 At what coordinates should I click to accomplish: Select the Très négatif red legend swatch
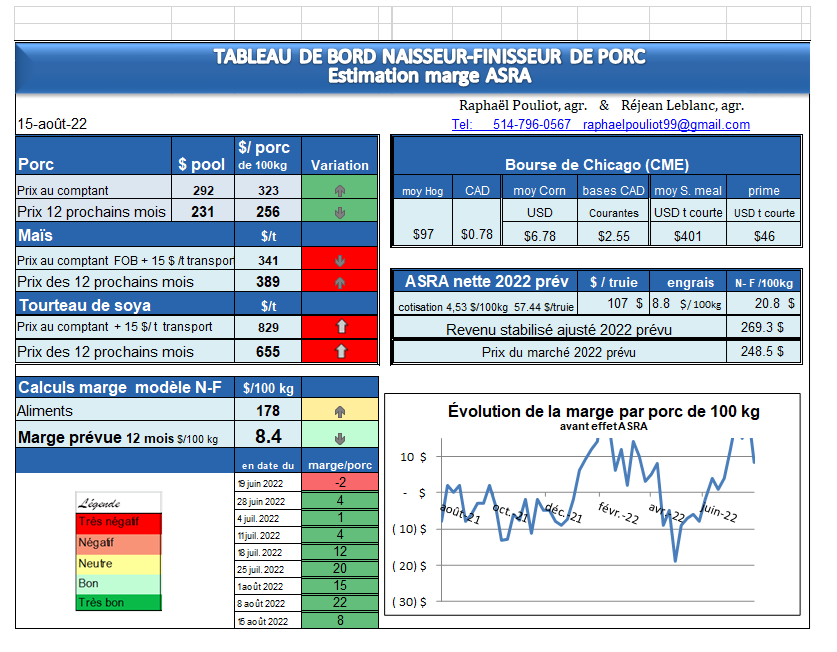tap(119, 523)
